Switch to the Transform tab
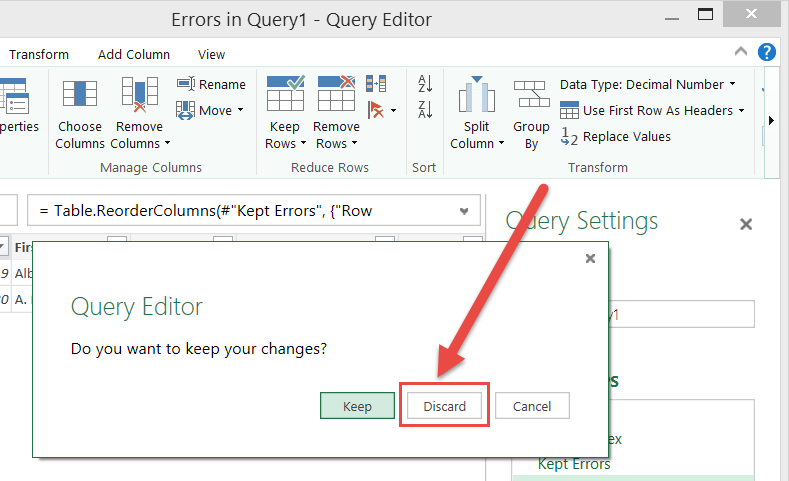Image resolution: width=789 pixels, height=481 pixels. (x=39, y=55)
